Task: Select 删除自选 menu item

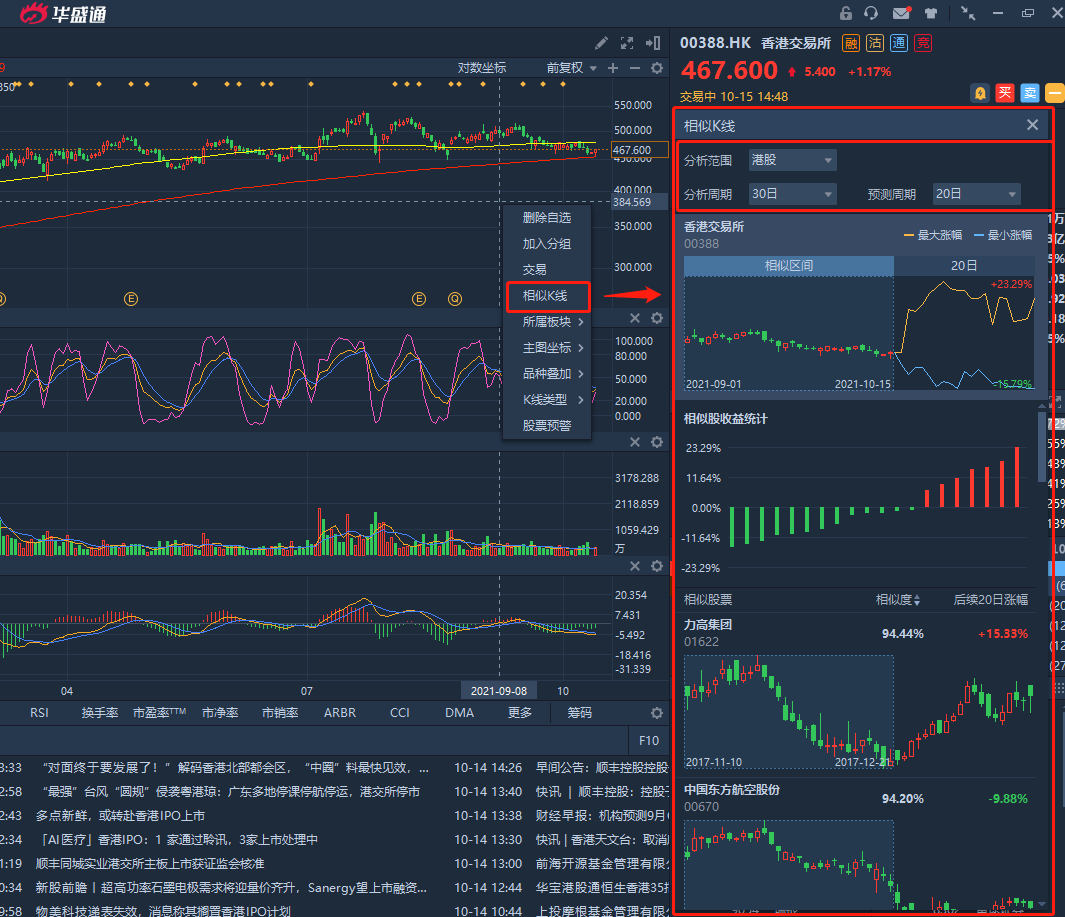Action: (x=547, y=217)
